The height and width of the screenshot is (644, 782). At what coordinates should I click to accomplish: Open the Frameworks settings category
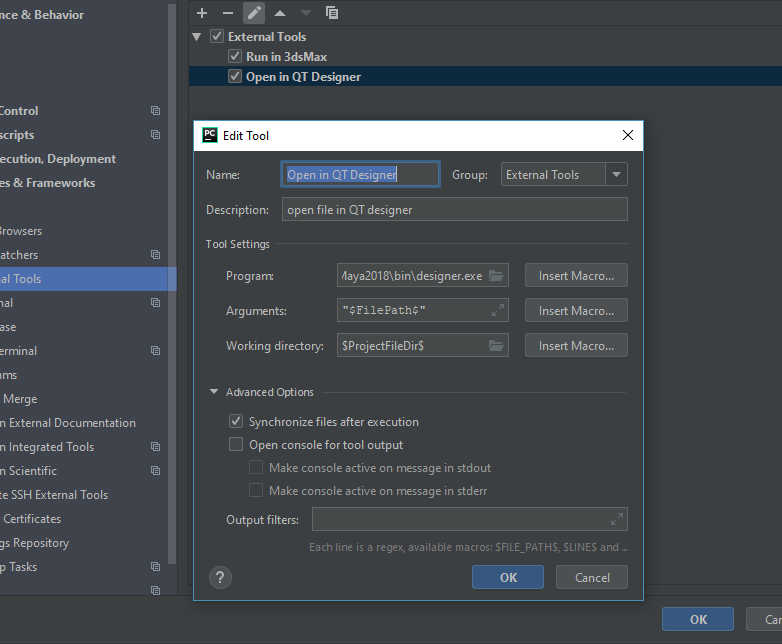click(x=47, y=183)
